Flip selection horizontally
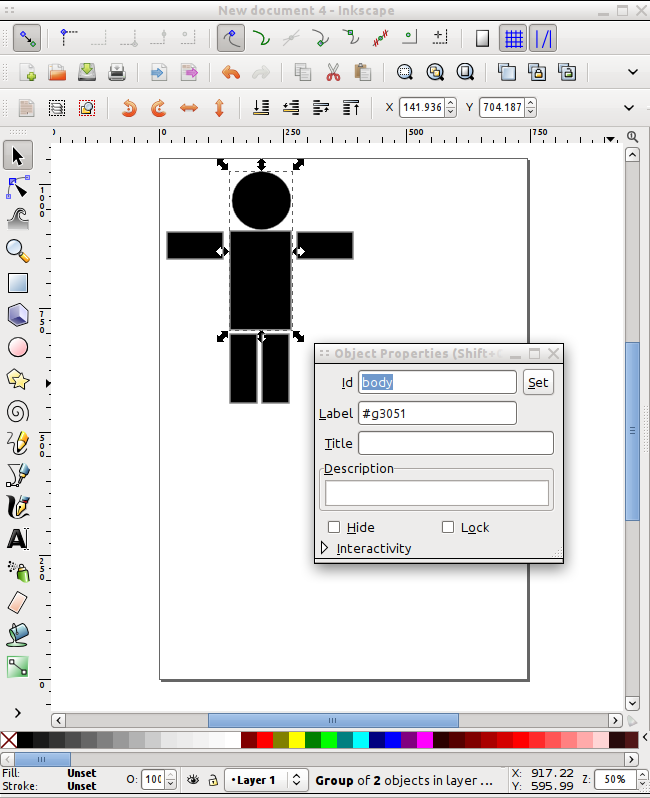Image resolution: width=650 pixels, height=798 pixels. pos(189,108)
